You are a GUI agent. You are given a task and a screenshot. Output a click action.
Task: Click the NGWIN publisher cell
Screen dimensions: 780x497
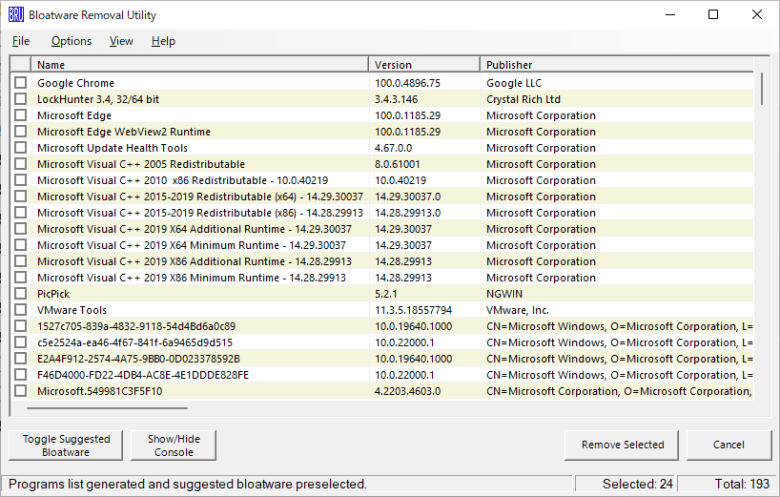coord(504,294)
